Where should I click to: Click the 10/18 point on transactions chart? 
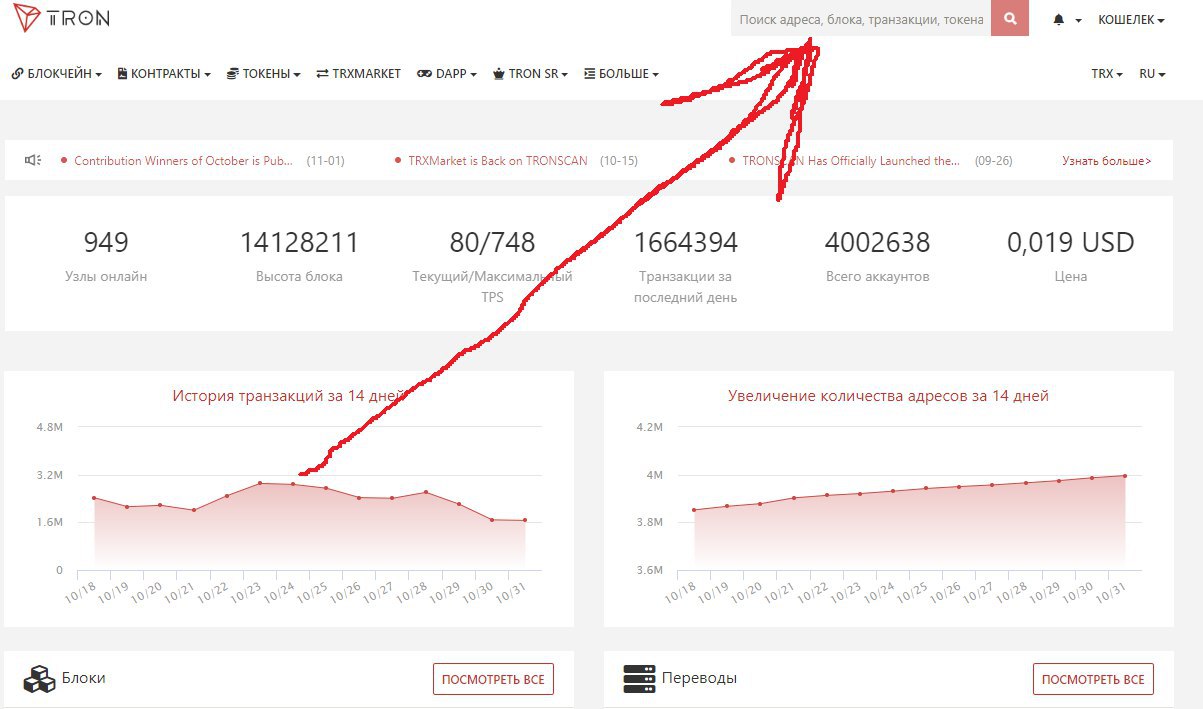click(94, 498)
